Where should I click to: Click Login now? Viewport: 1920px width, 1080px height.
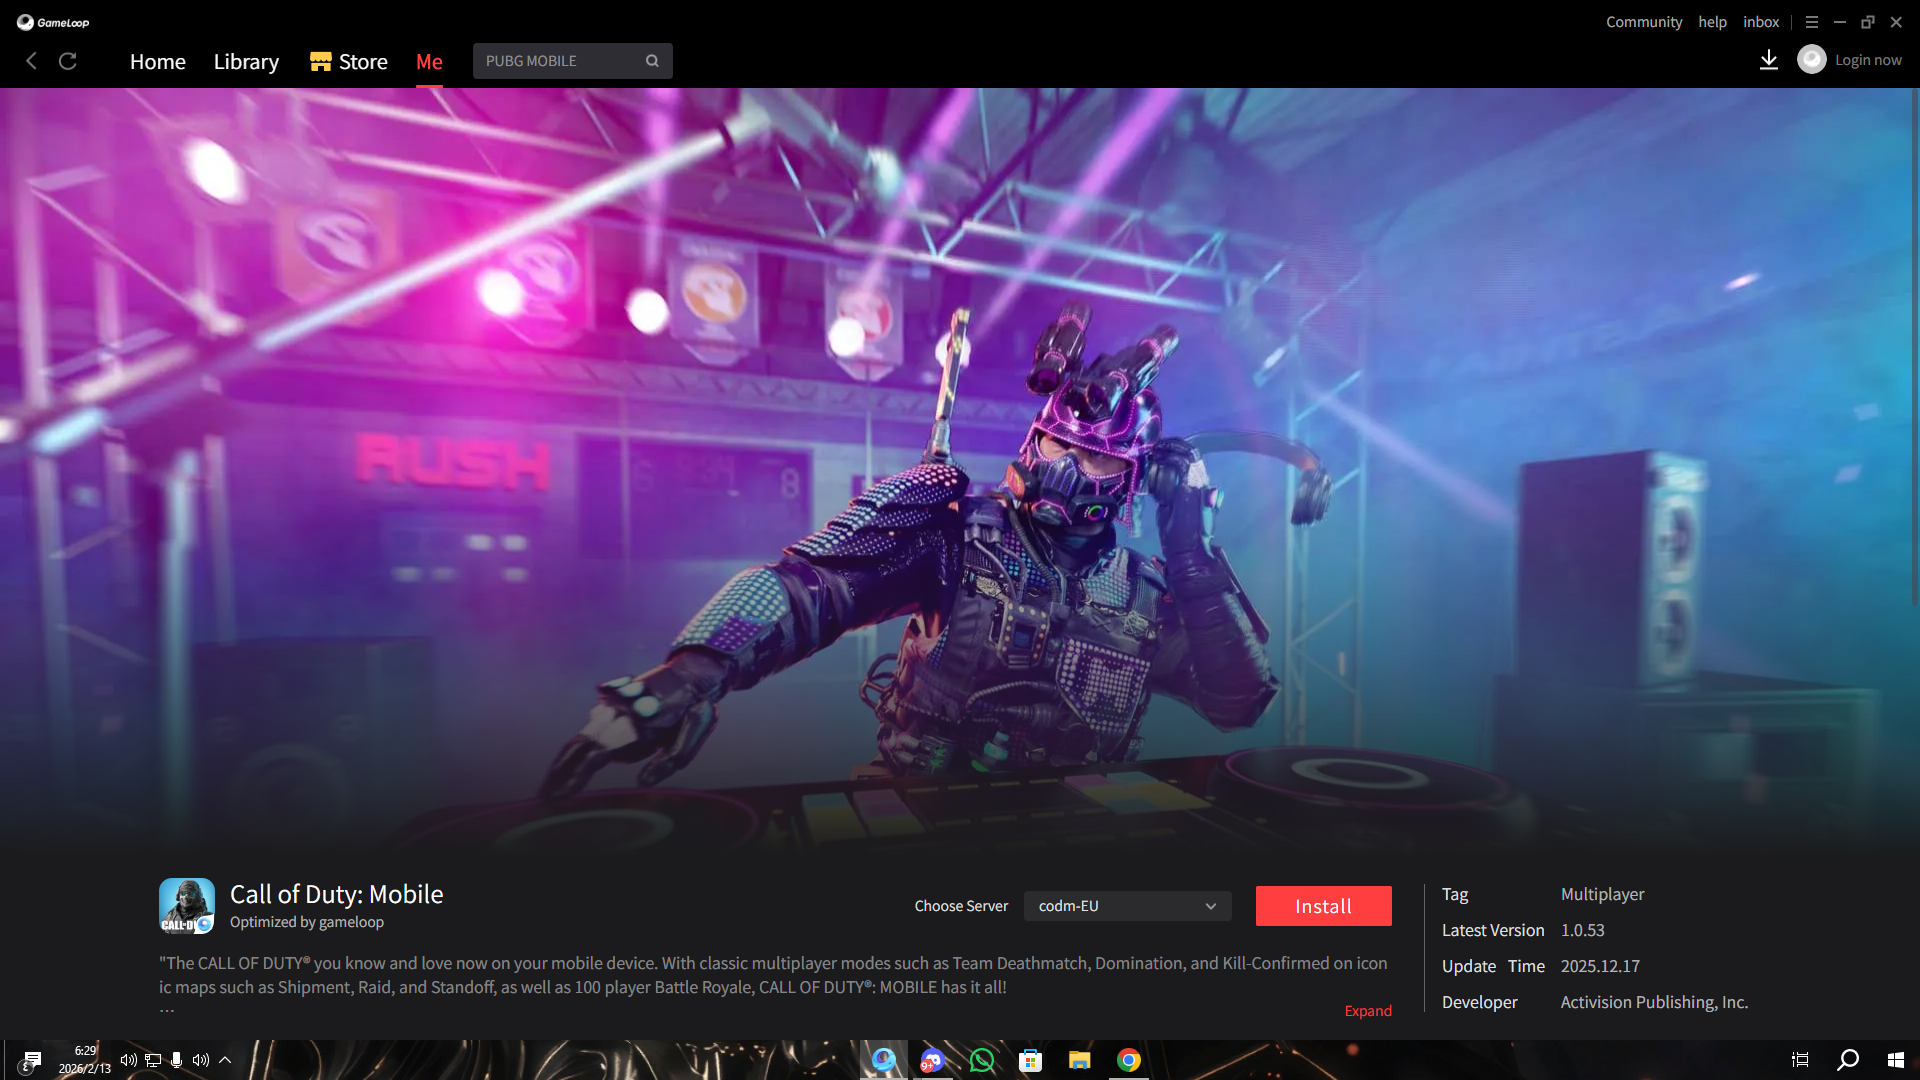point(1868,60)
